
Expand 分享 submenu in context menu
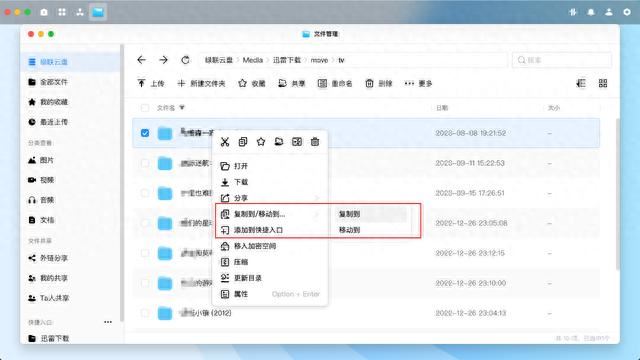(270, 198)
